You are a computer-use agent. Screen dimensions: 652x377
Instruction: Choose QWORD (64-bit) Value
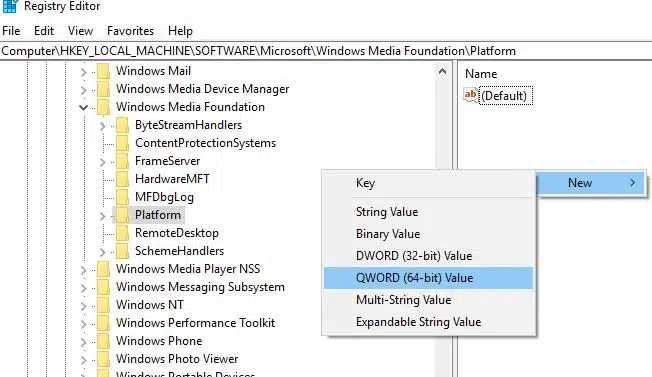click(x=428, y=278)
